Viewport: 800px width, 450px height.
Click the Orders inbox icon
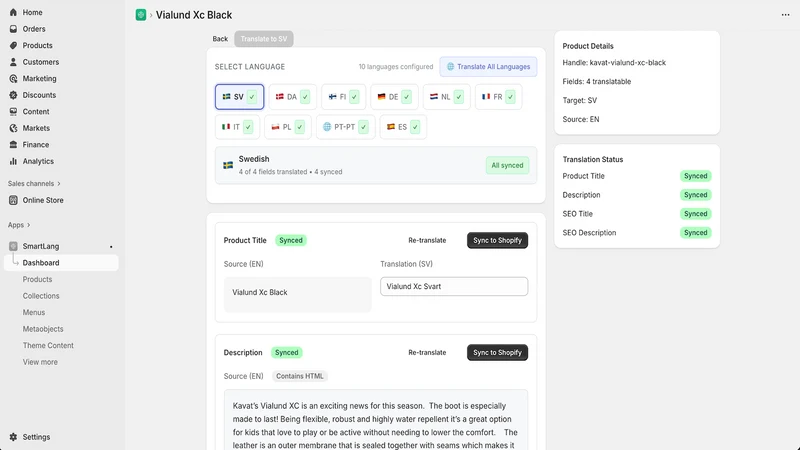tap(13, 29)
